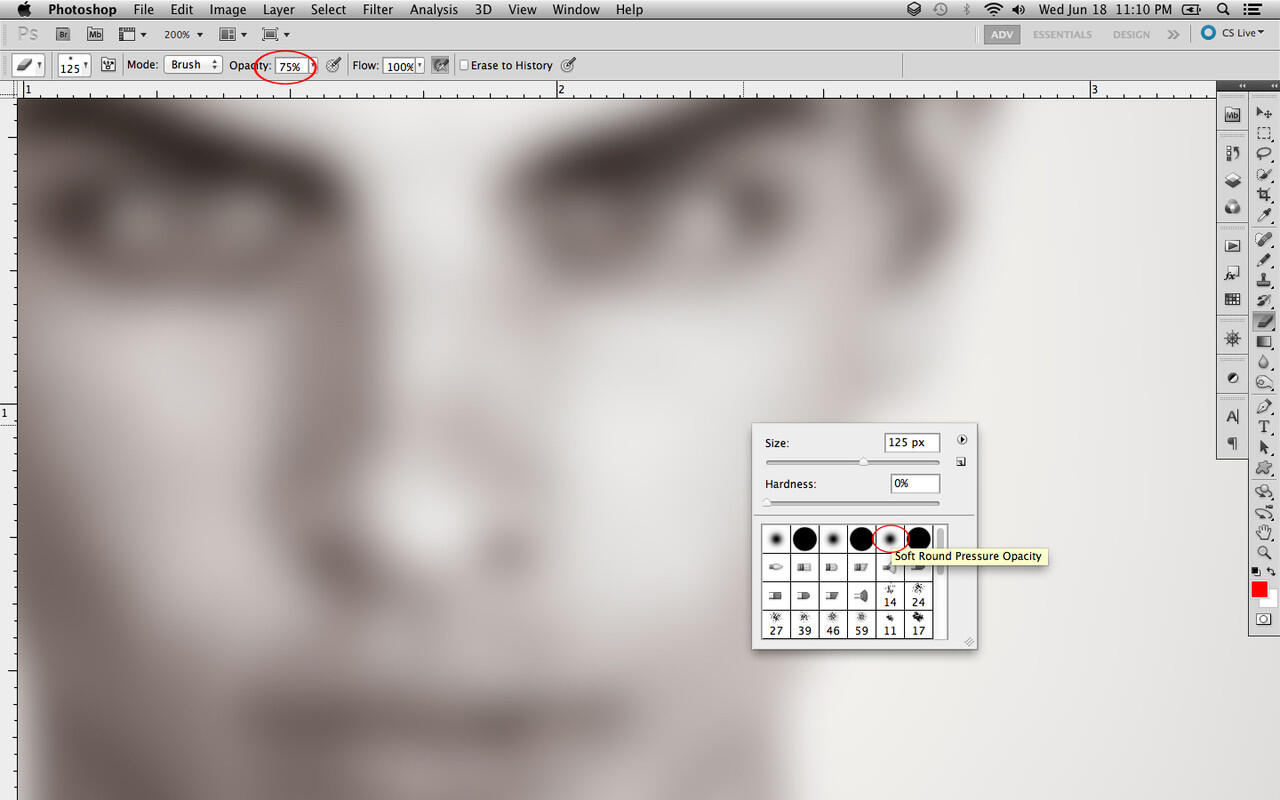Swap foreground and background colors
The width and height of the screenshot is (1280, 800).
(x=1271, y=571)
